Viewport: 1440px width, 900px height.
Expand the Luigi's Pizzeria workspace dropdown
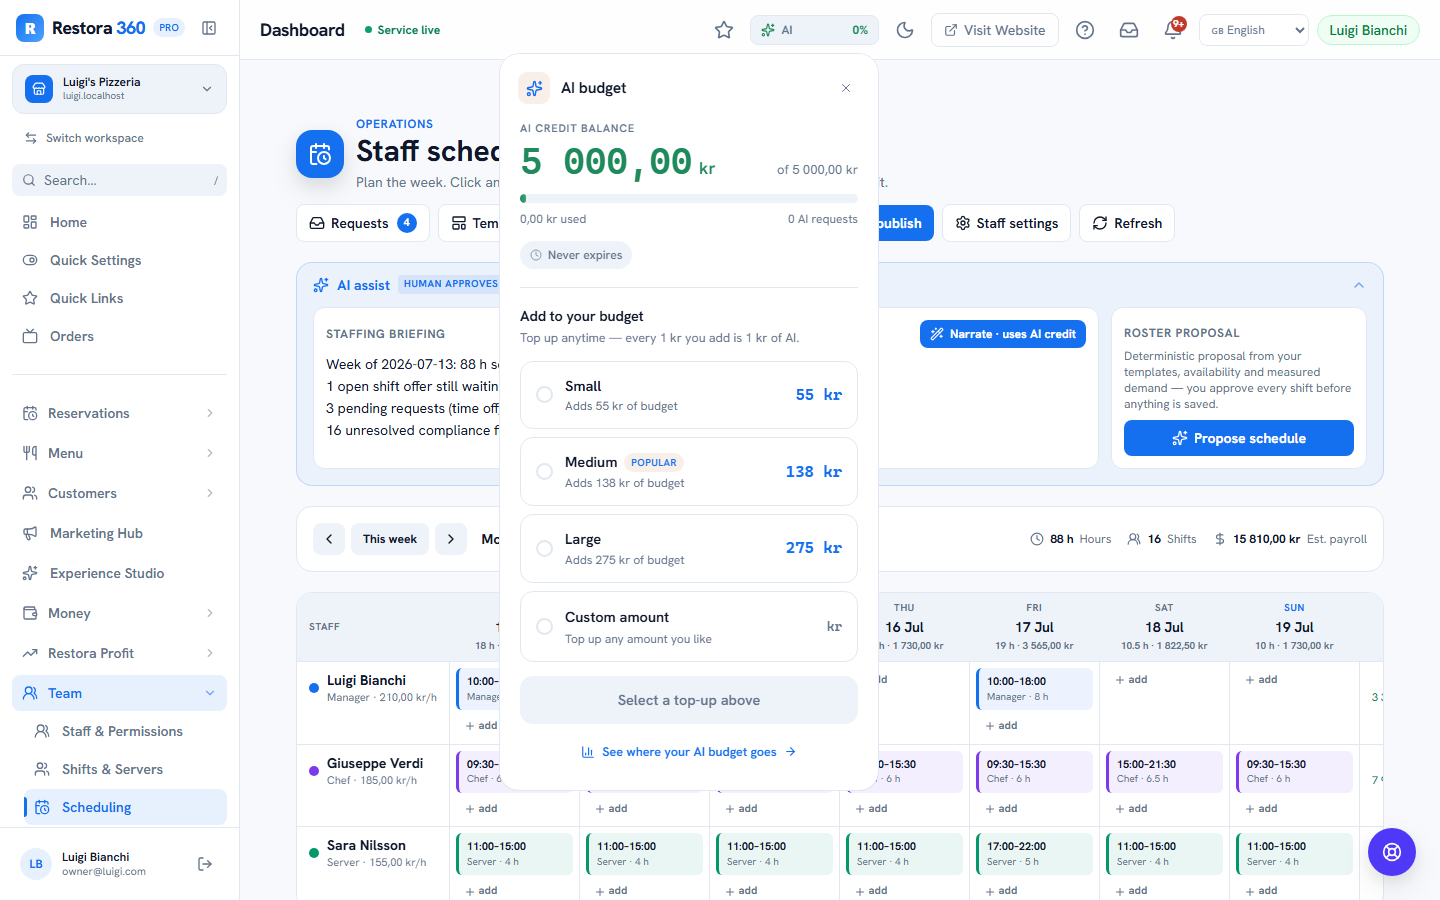(x=119, y=89)
